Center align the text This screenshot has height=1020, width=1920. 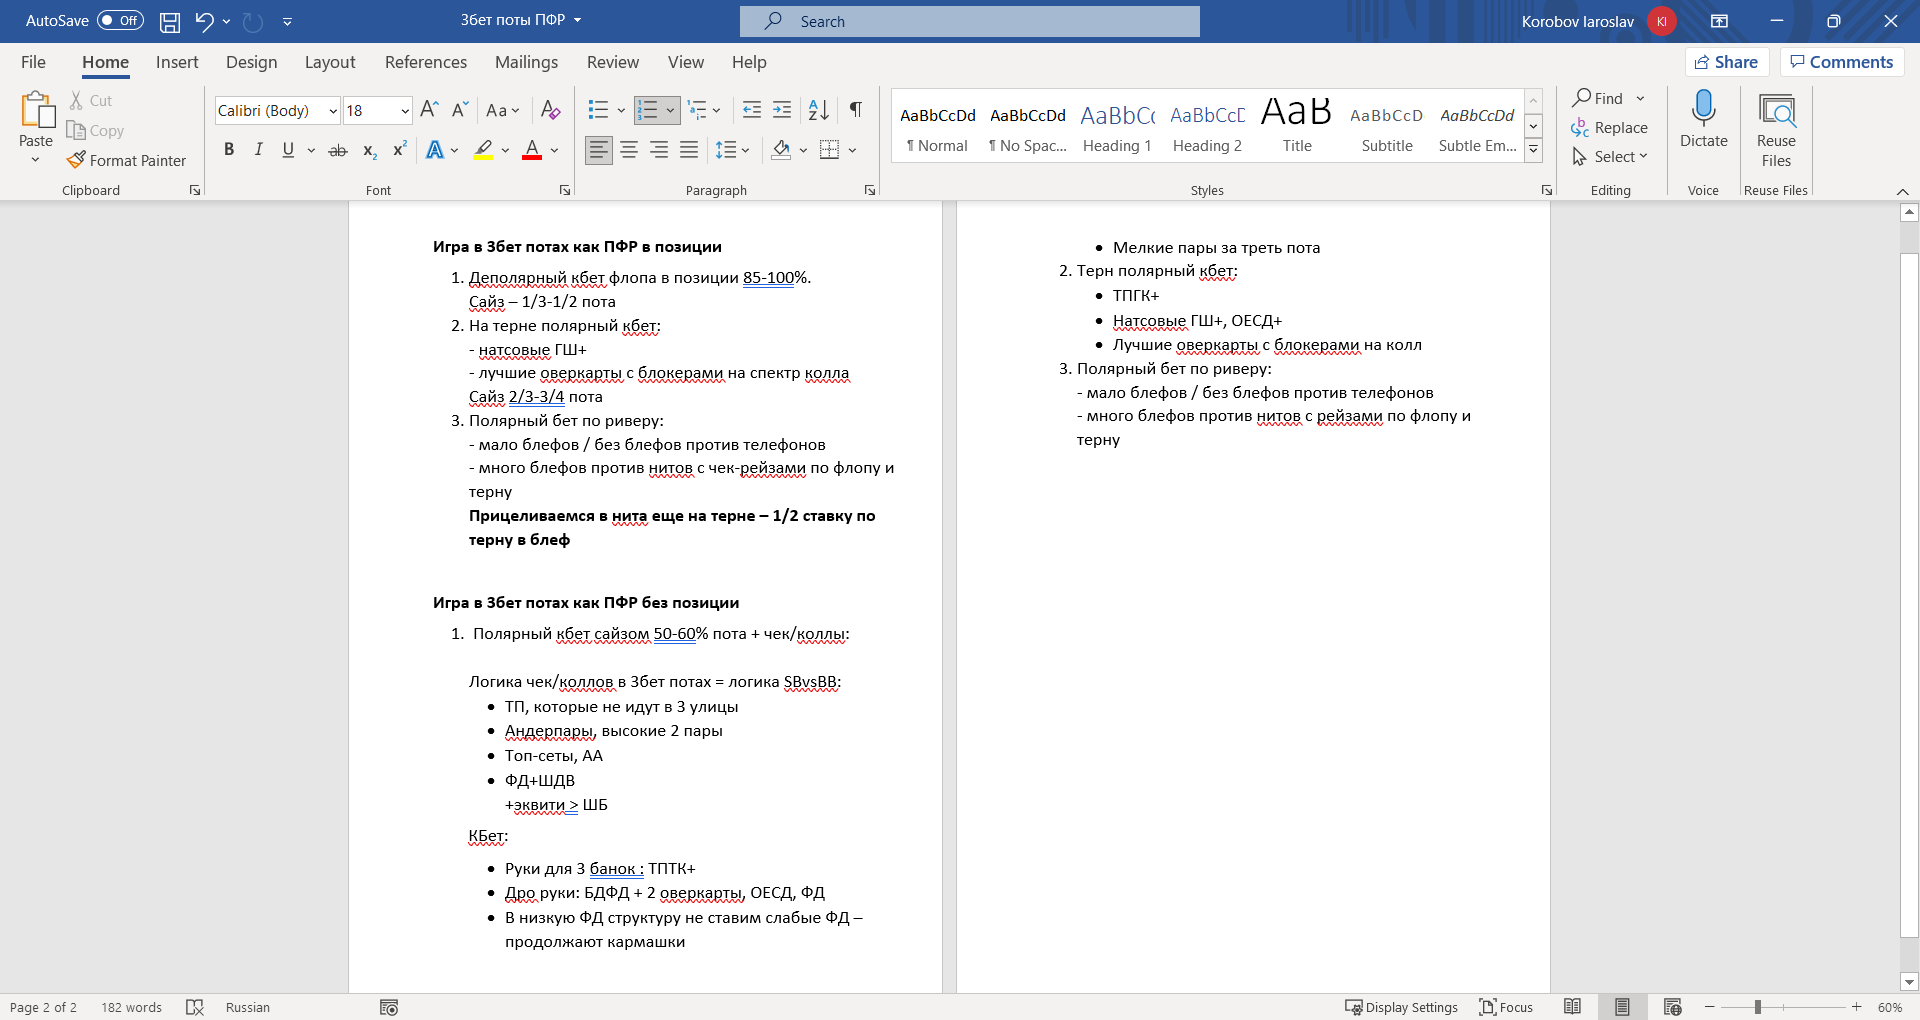(629, 150)
